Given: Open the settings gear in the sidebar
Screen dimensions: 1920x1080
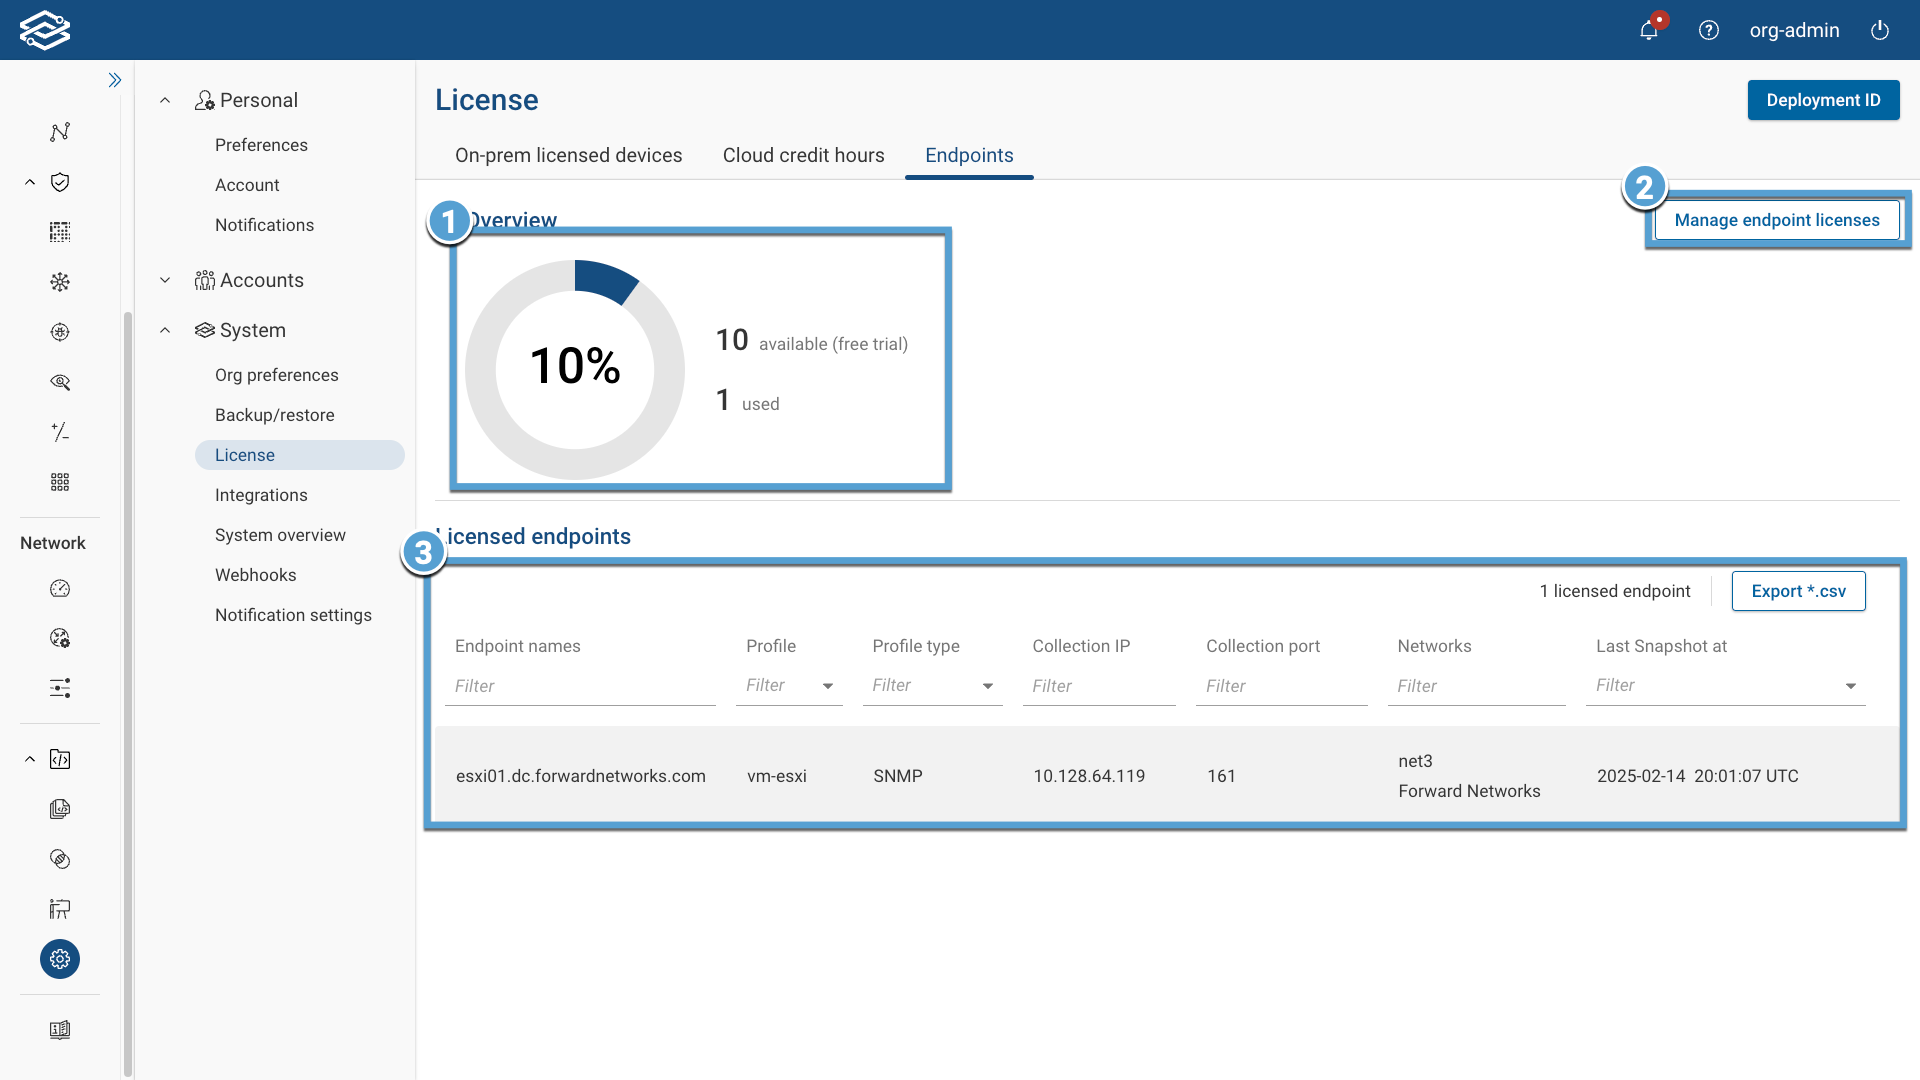Looking at the screenshot, I should click(60, 959).
